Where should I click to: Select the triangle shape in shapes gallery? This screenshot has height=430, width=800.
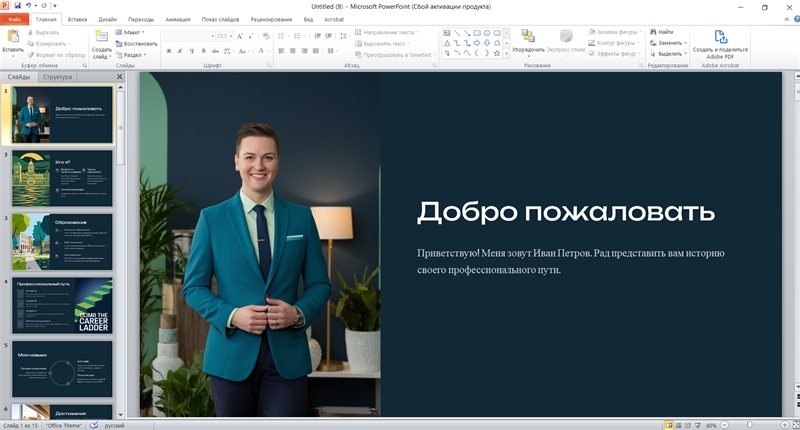click(x=447, y=43)
